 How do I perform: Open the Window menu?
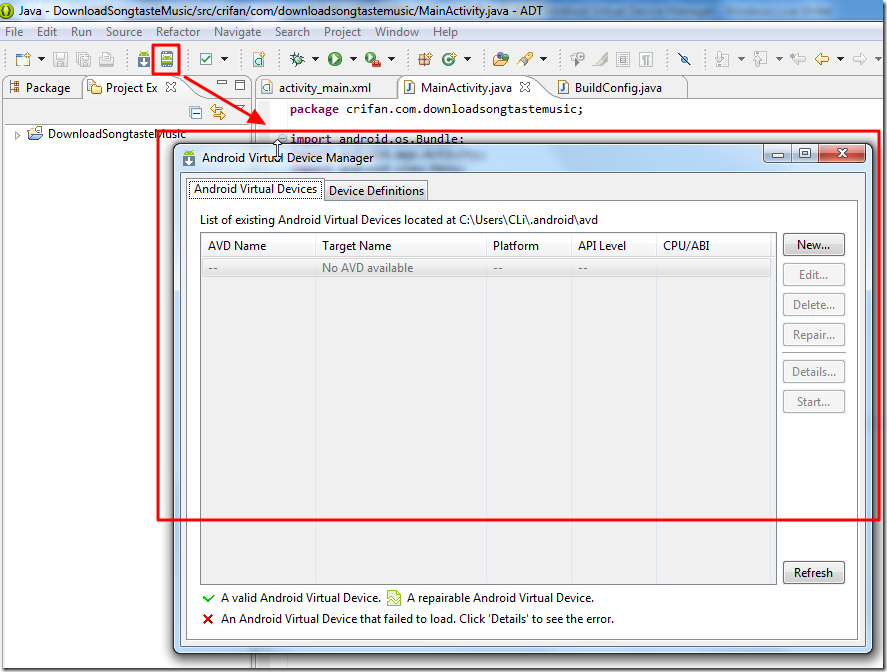click(x=397, y=32)
